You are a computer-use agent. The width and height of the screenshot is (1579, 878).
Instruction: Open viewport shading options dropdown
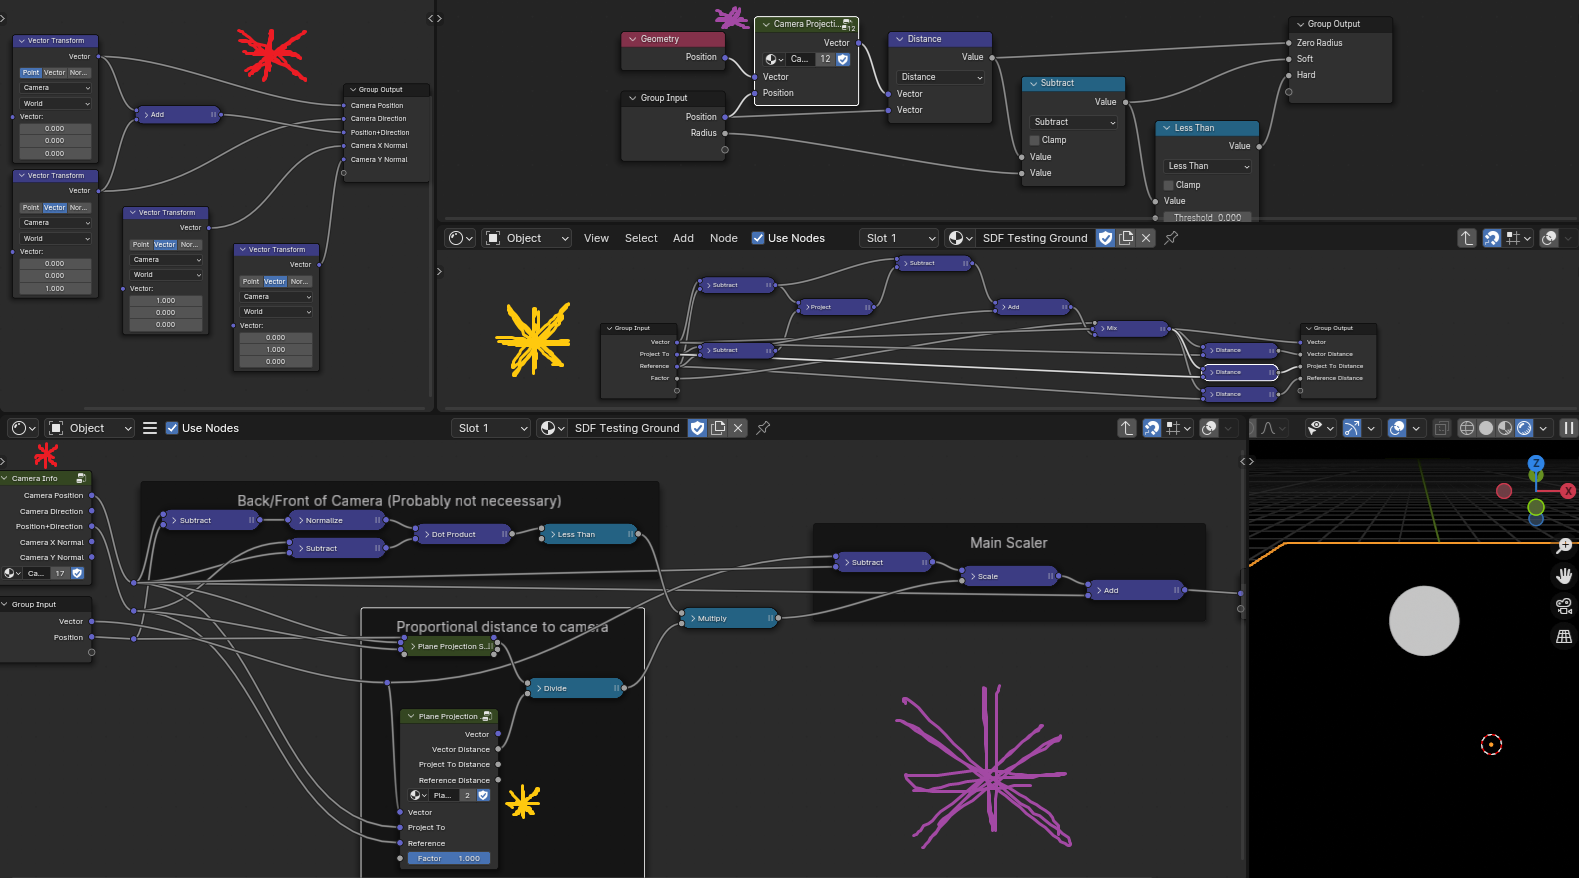point(1544,428)
